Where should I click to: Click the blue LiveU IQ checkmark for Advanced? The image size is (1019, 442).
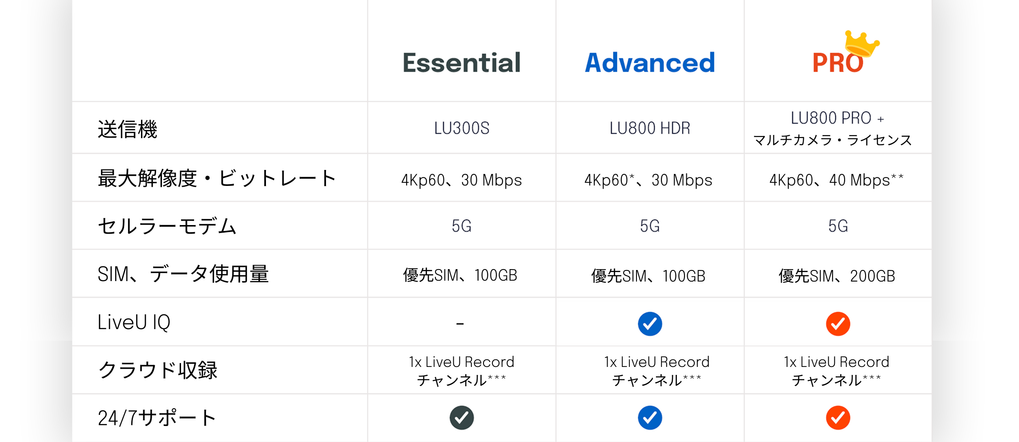(x=650, y=323)
